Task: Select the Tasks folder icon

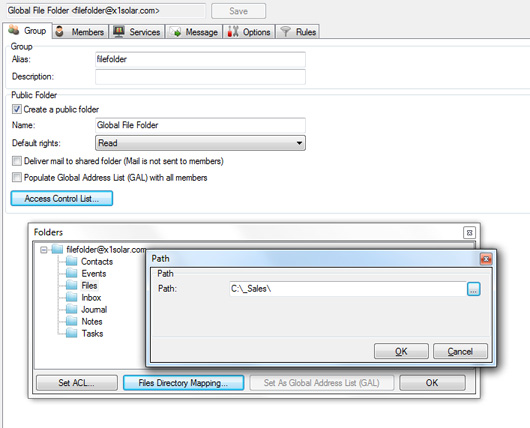Action: (x=71, y=333)
